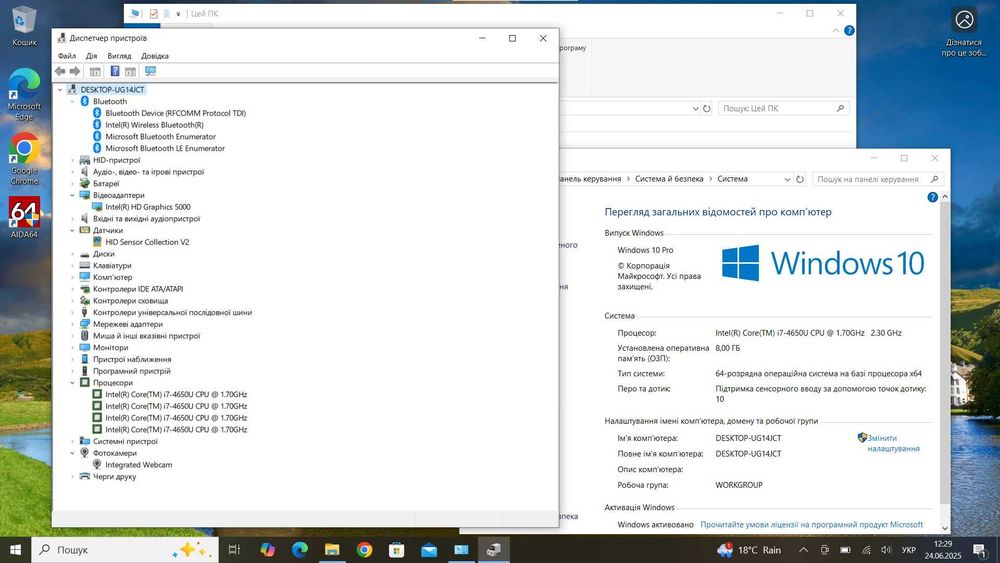Collapse the DESKTOP-UG14JCT root node
The width and height of the screenshot is (1000, 563).
pos(61,90)
